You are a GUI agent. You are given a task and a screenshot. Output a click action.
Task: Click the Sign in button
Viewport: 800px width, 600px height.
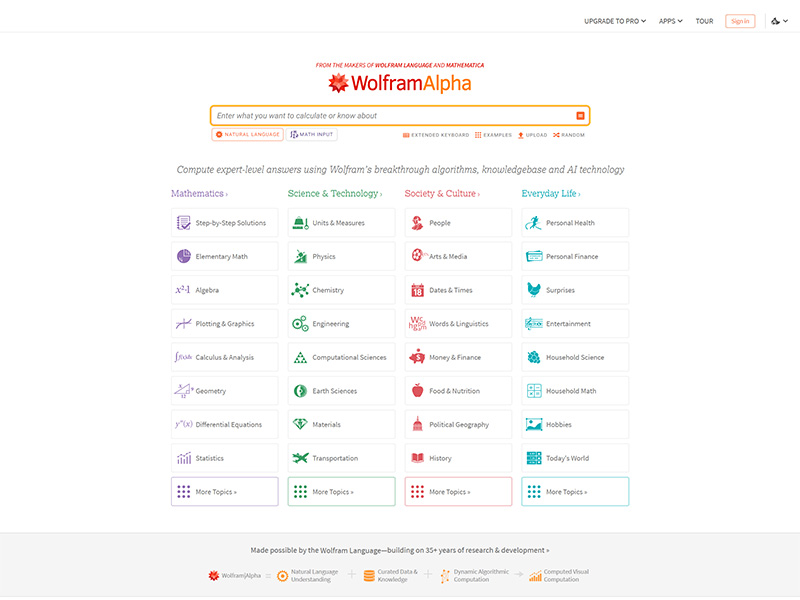pos(739,20)
